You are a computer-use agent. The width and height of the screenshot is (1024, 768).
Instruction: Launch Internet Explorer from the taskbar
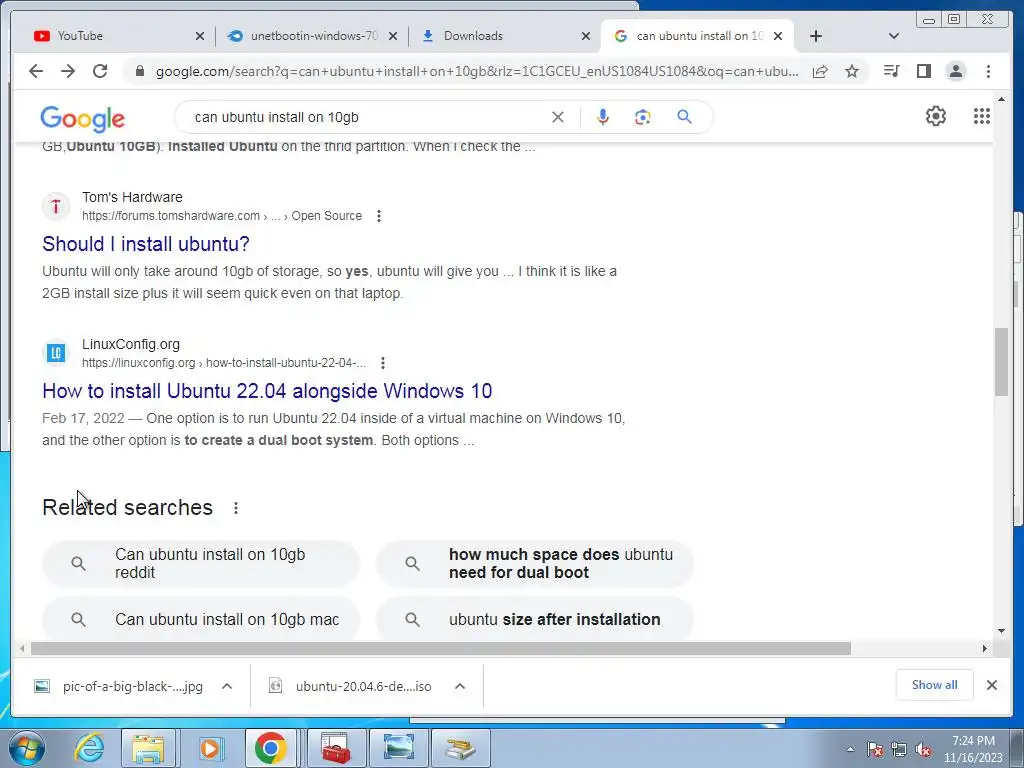(89, 748)
